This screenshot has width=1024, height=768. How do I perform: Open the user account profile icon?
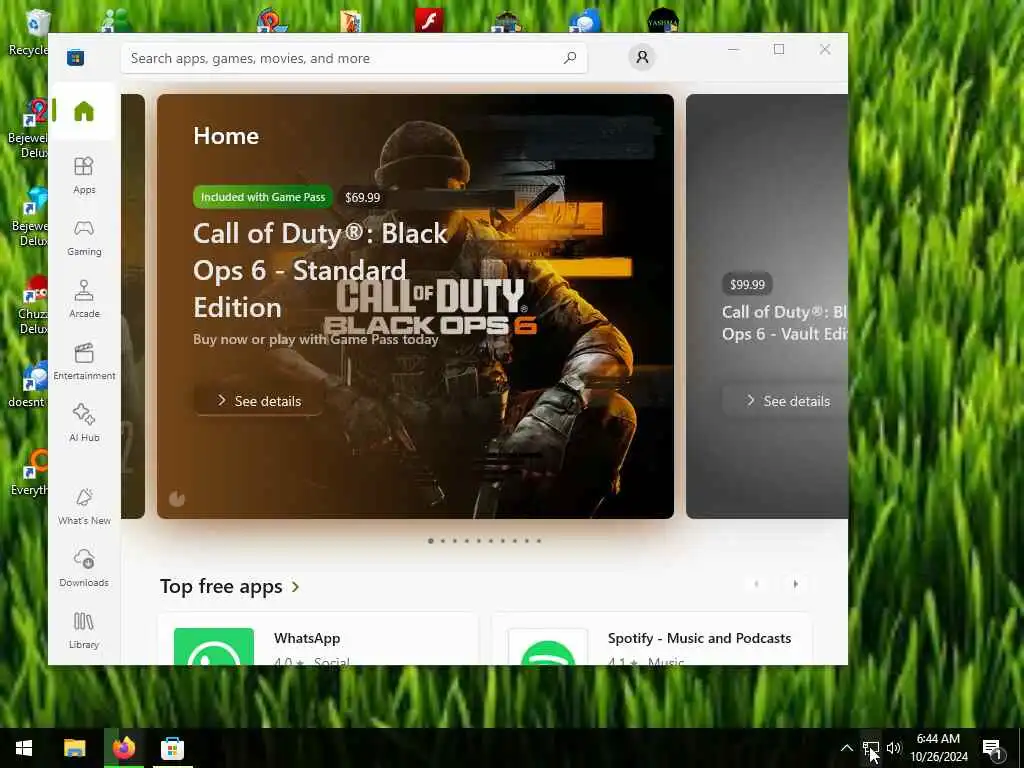pyautogui.click(x=642, y=57)
